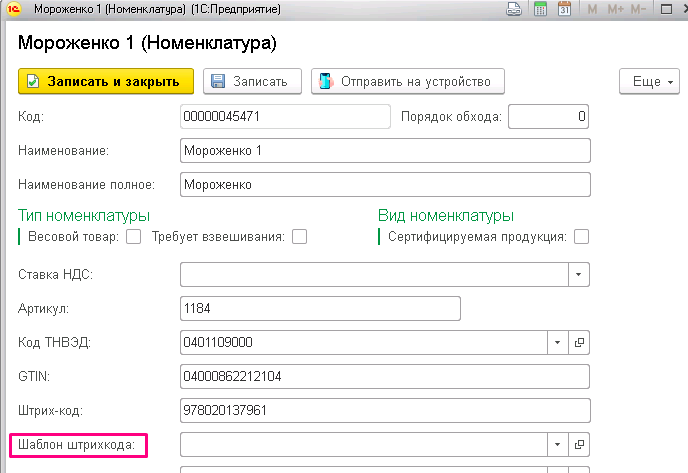The image size is (688, 473).
Task: Open the Еще menu
Action: coord(654,81)
